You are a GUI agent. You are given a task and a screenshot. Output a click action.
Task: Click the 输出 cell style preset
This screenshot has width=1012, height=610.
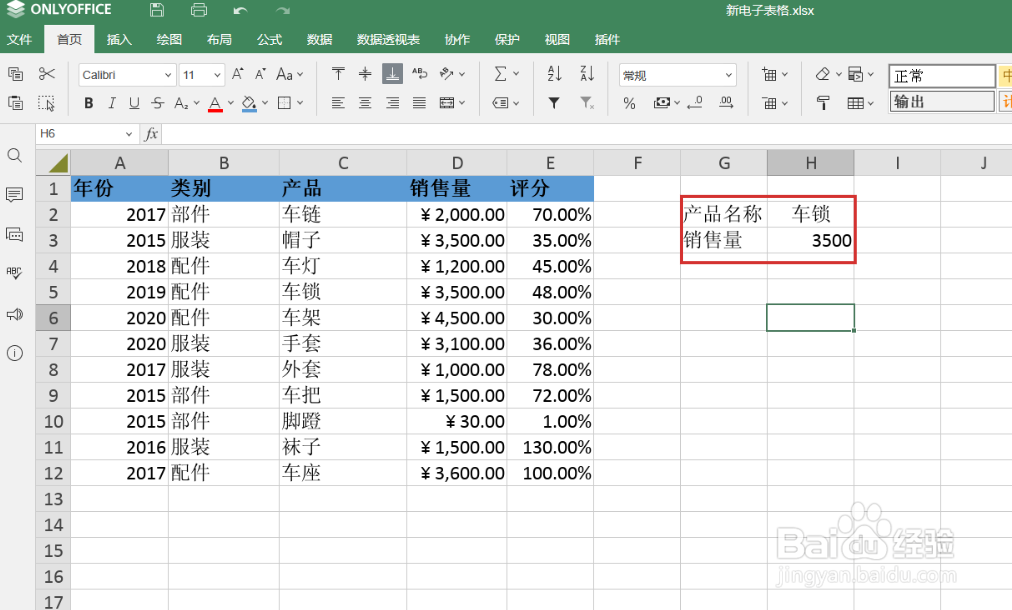[941, 101]
